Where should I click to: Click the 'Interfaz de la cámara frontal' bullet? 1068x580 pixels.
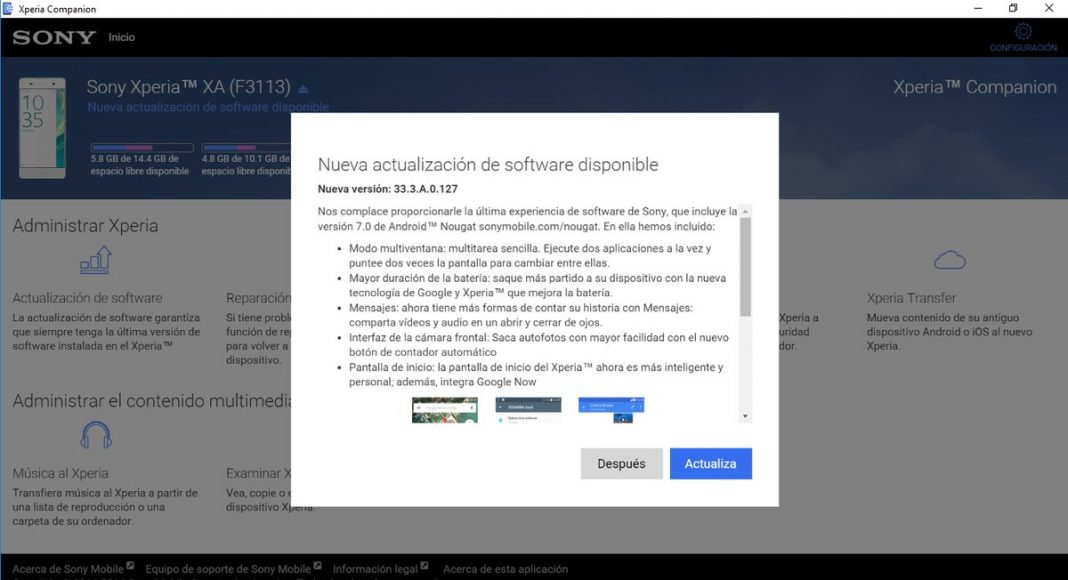click(539, 344)
